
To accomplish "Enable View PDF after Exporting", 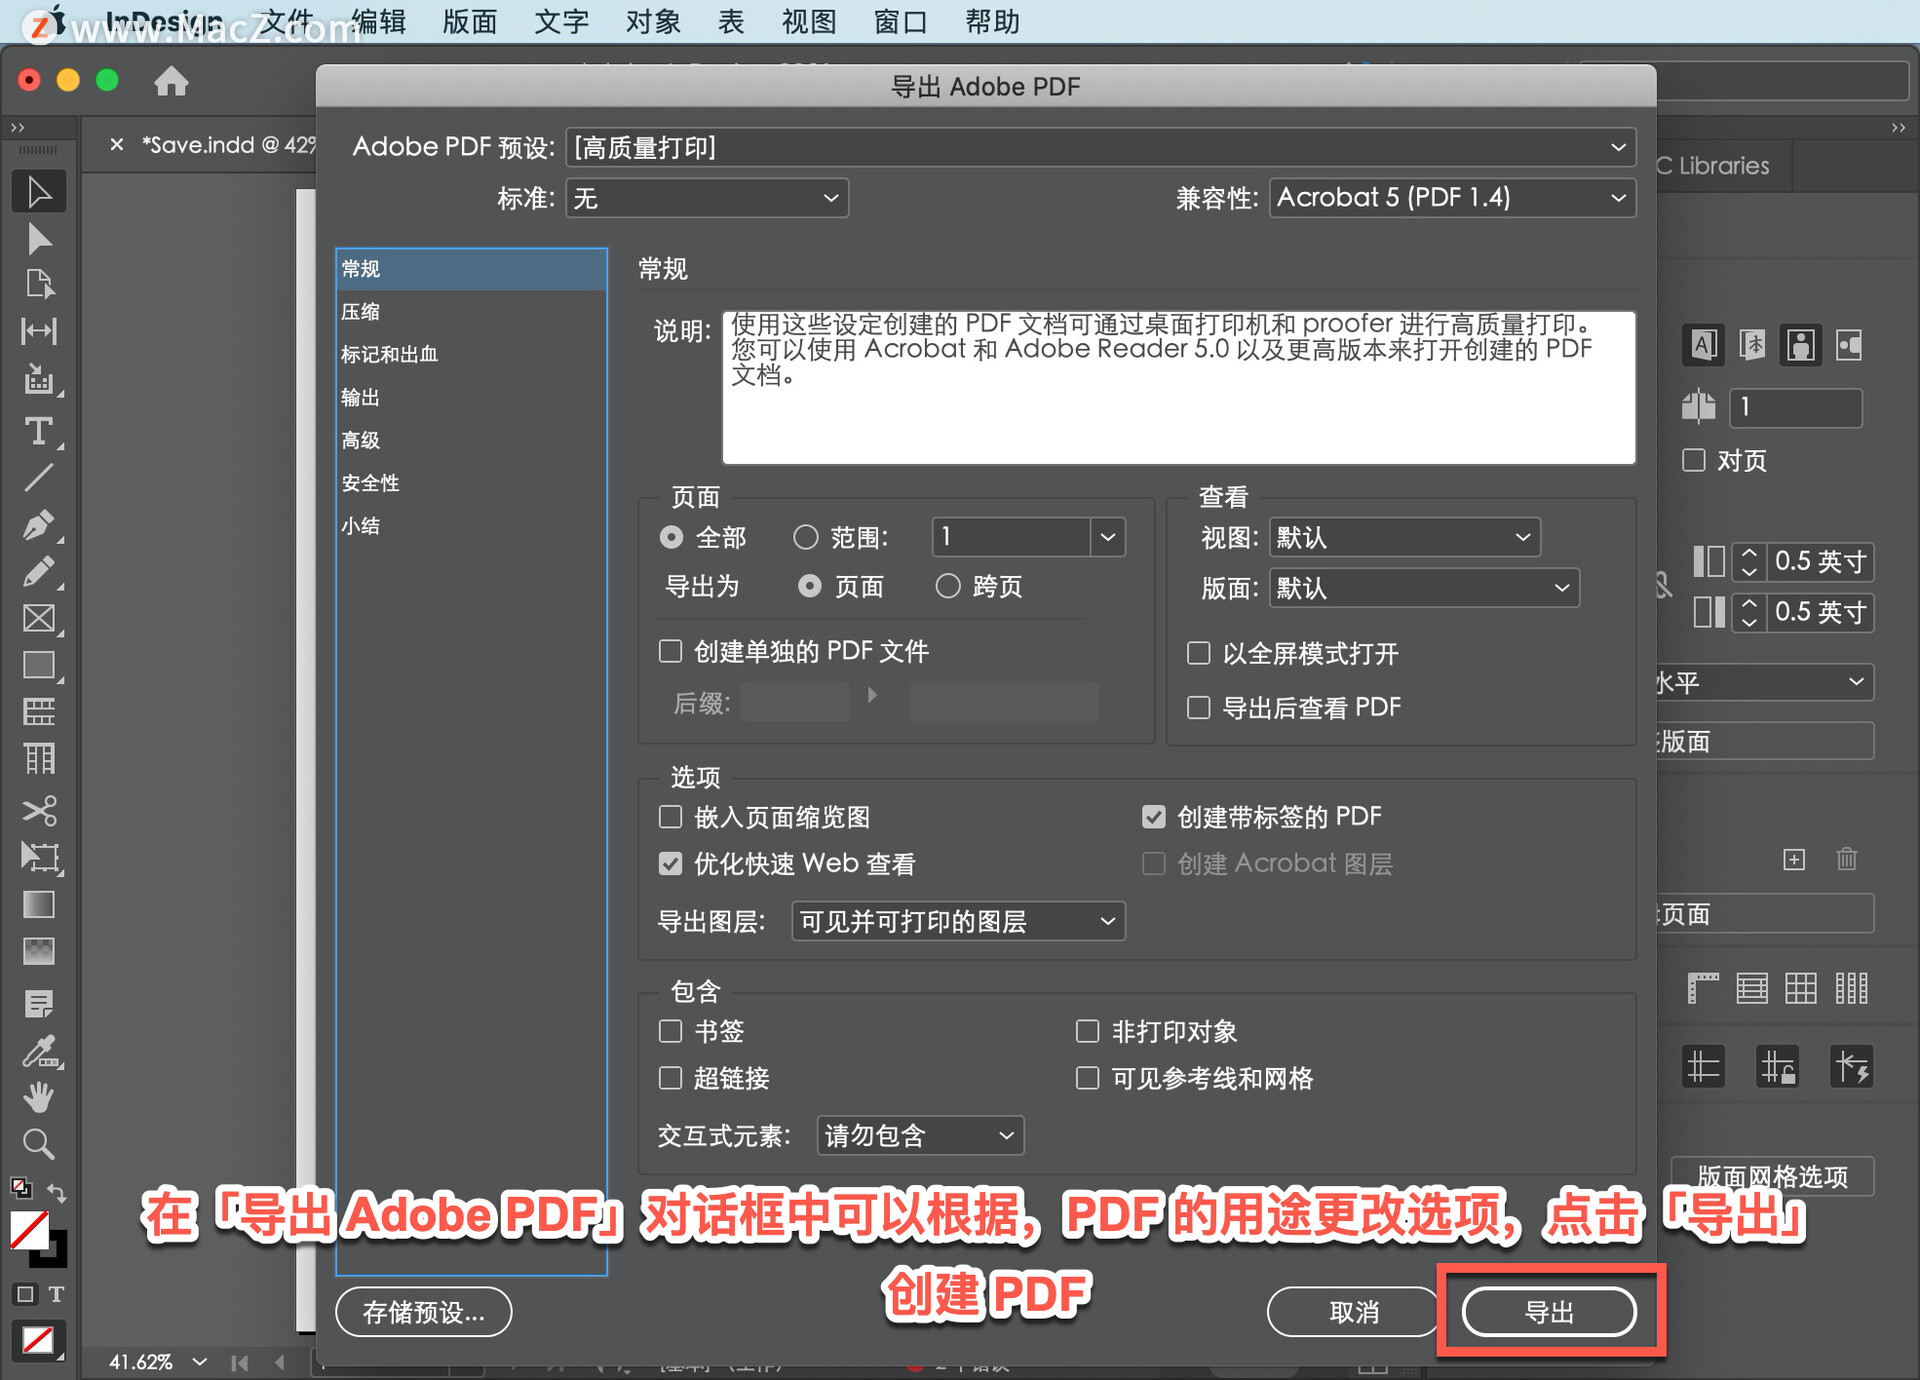I will click(x=1198, y=708).
